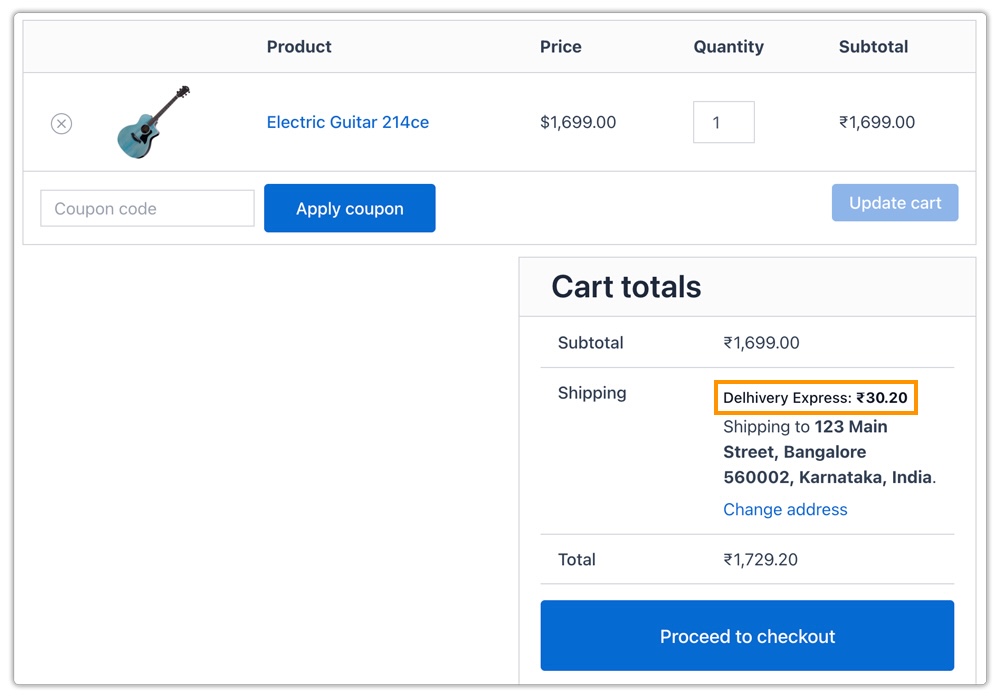
Task: Click the Price column header
Action: click(560, 46)
